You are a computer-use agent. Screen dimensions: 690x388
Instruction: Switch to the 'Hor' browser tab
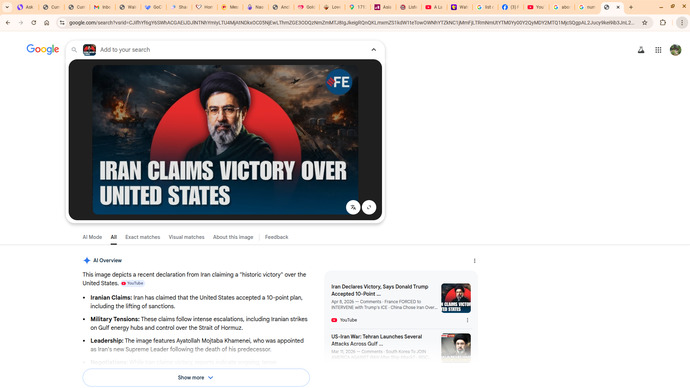pos(204,7)
